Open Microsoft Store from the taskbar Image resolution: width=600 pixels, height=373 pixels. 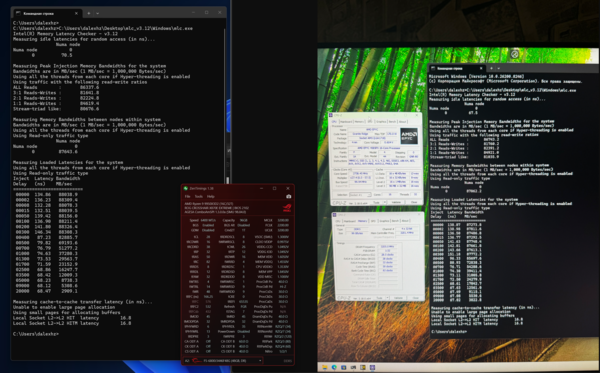click(x=344, y=368)
